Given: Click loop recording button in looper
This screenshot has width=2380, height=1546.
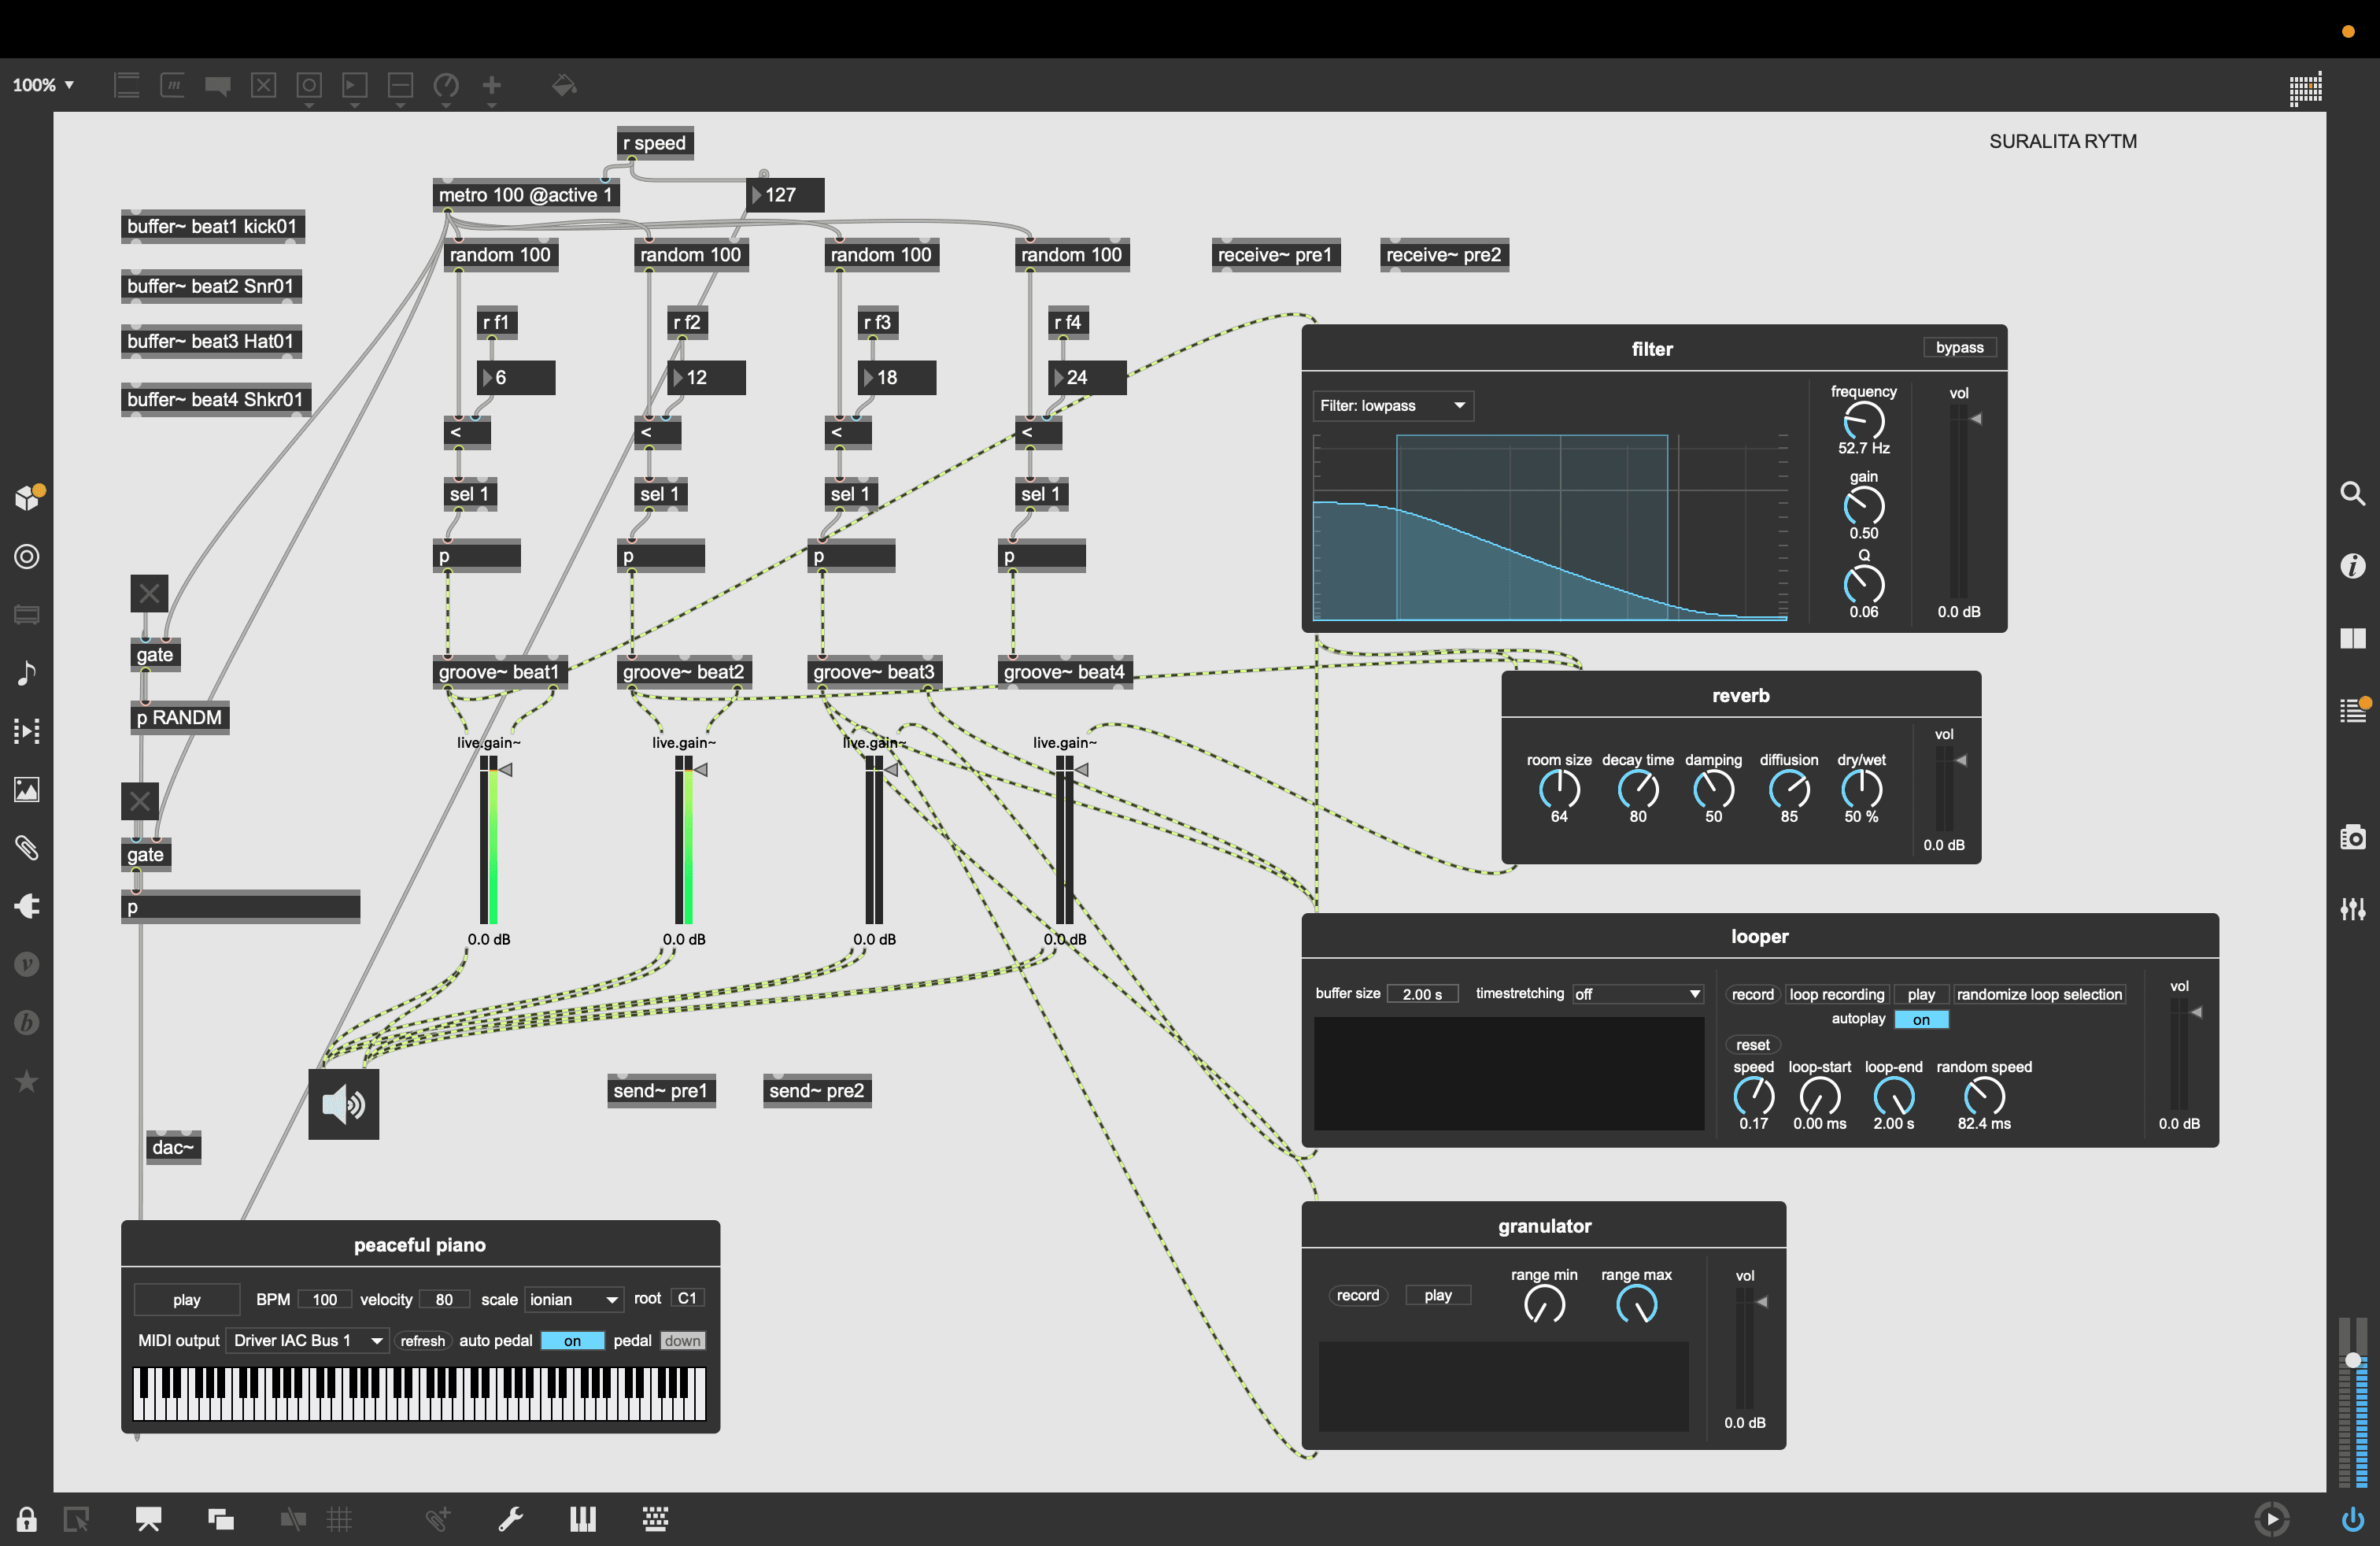Looking at the screenshot, I should 1836,994.
